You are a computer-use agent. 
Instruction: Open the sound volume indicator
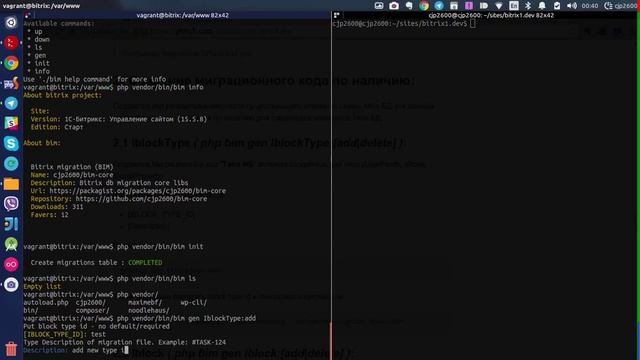(x=572, y=6)
